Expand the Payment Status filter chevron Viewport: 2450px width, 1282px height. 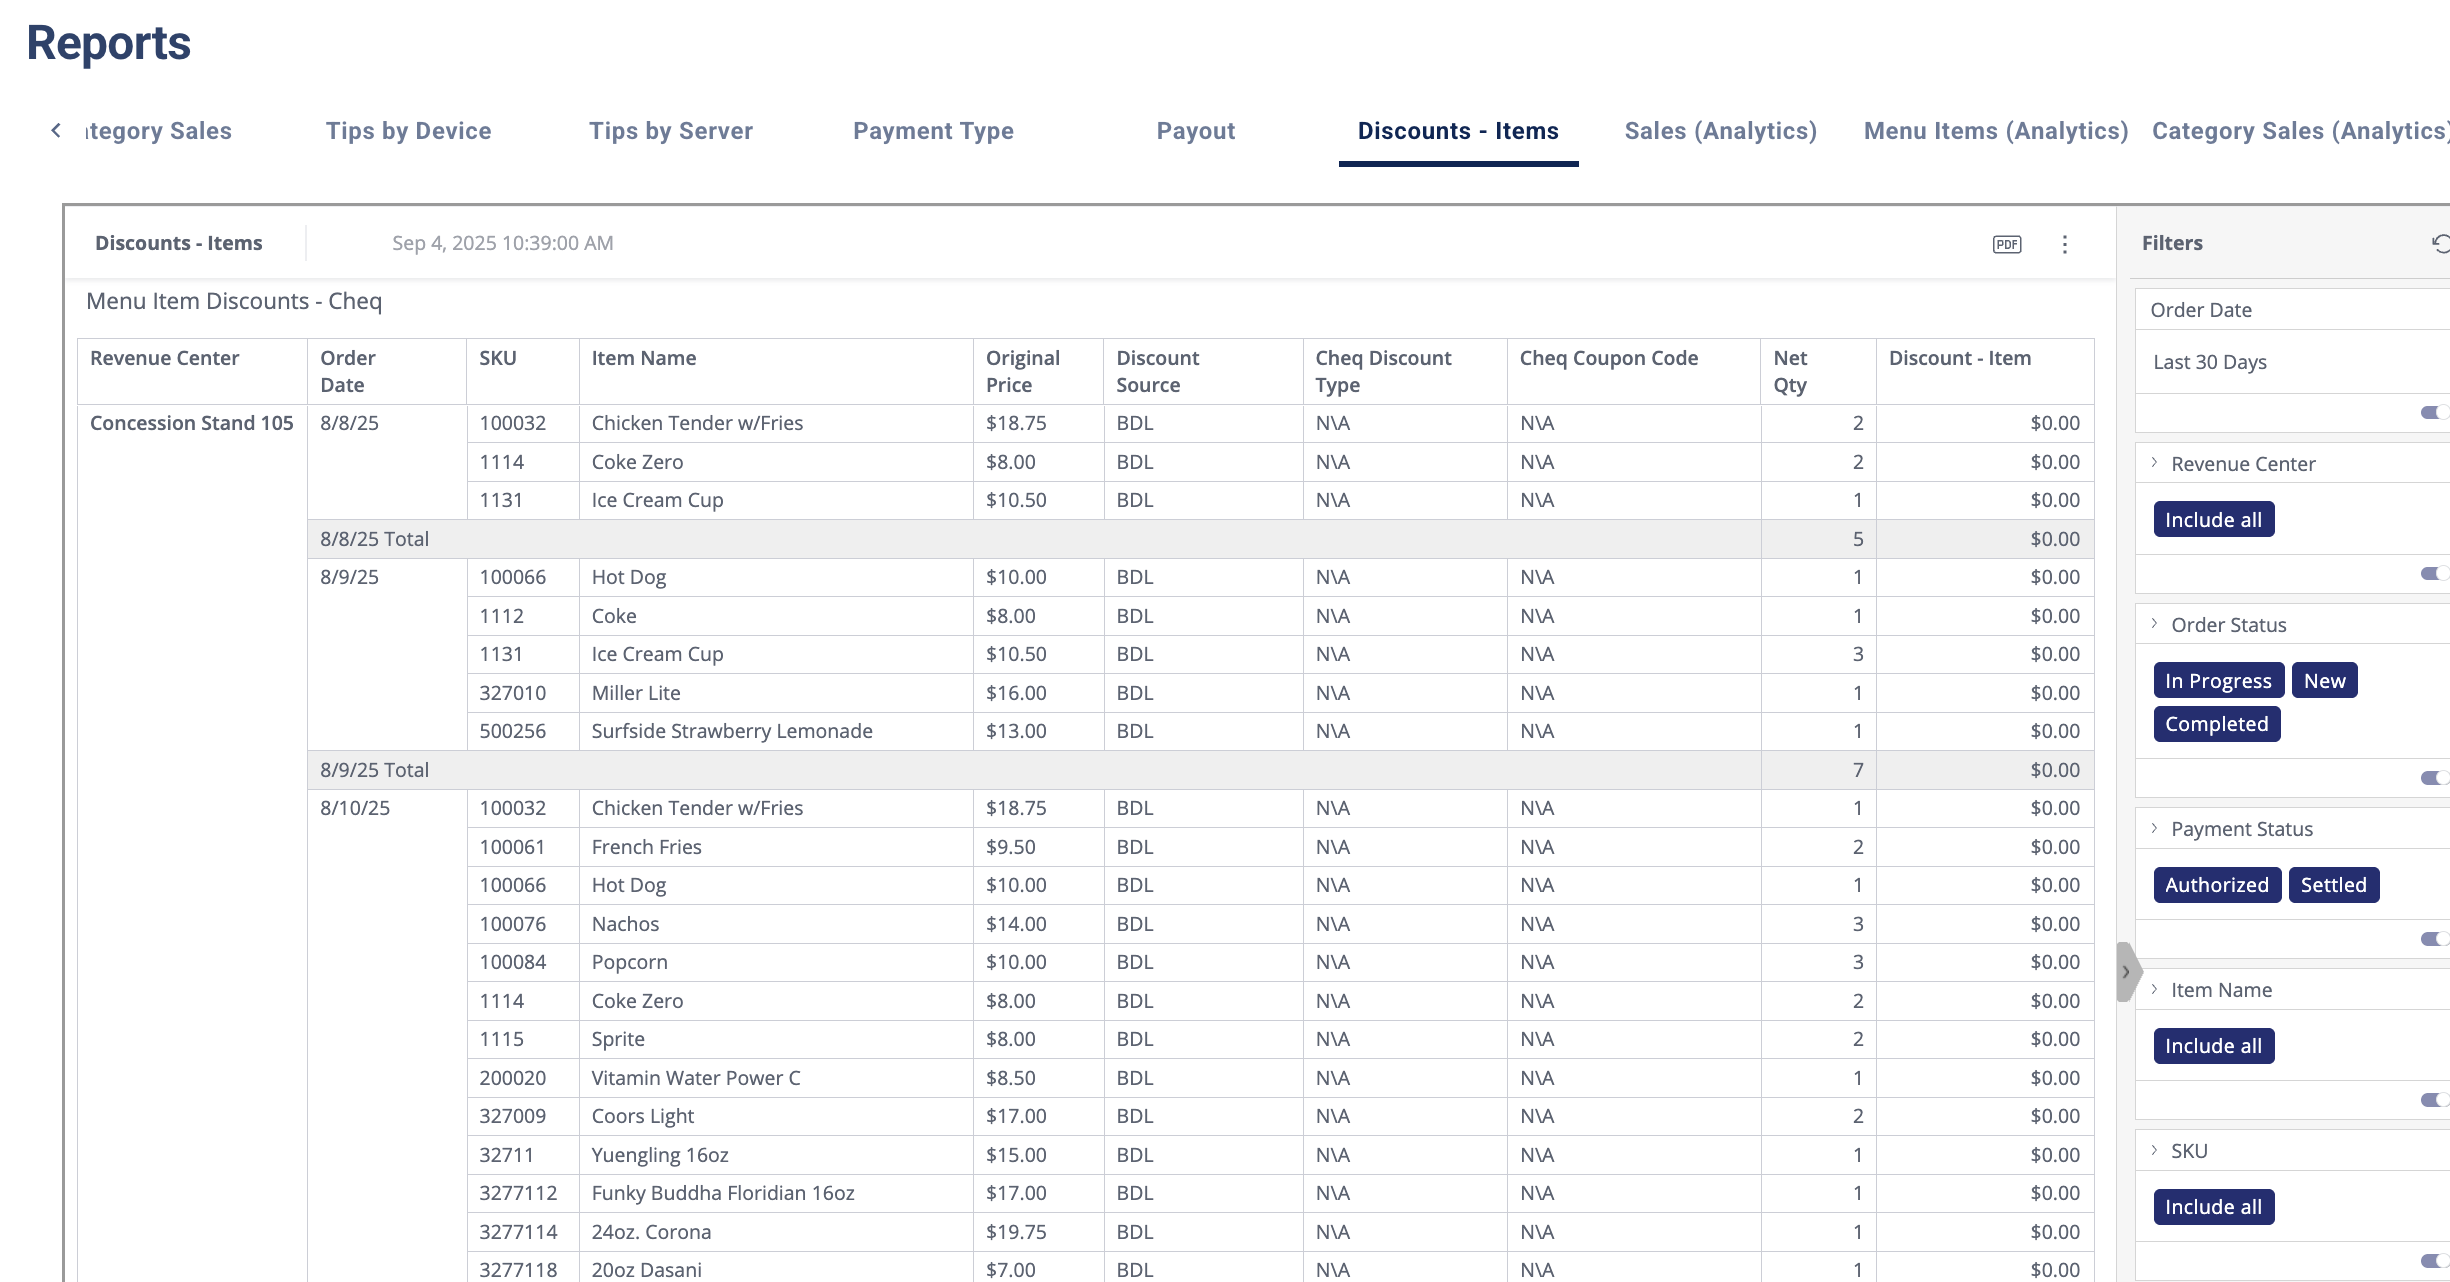coord(2155,828)
